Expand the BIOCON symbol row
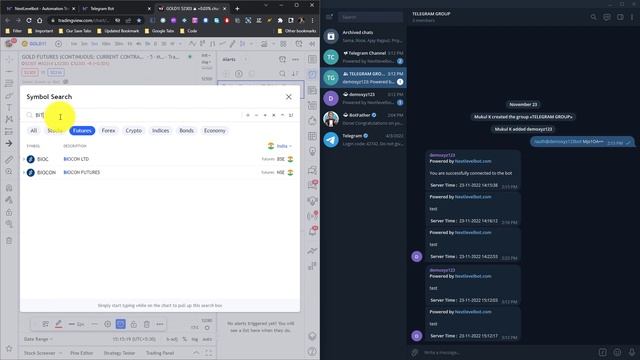This screenshot has width=640, height=360. click(24, 173)
